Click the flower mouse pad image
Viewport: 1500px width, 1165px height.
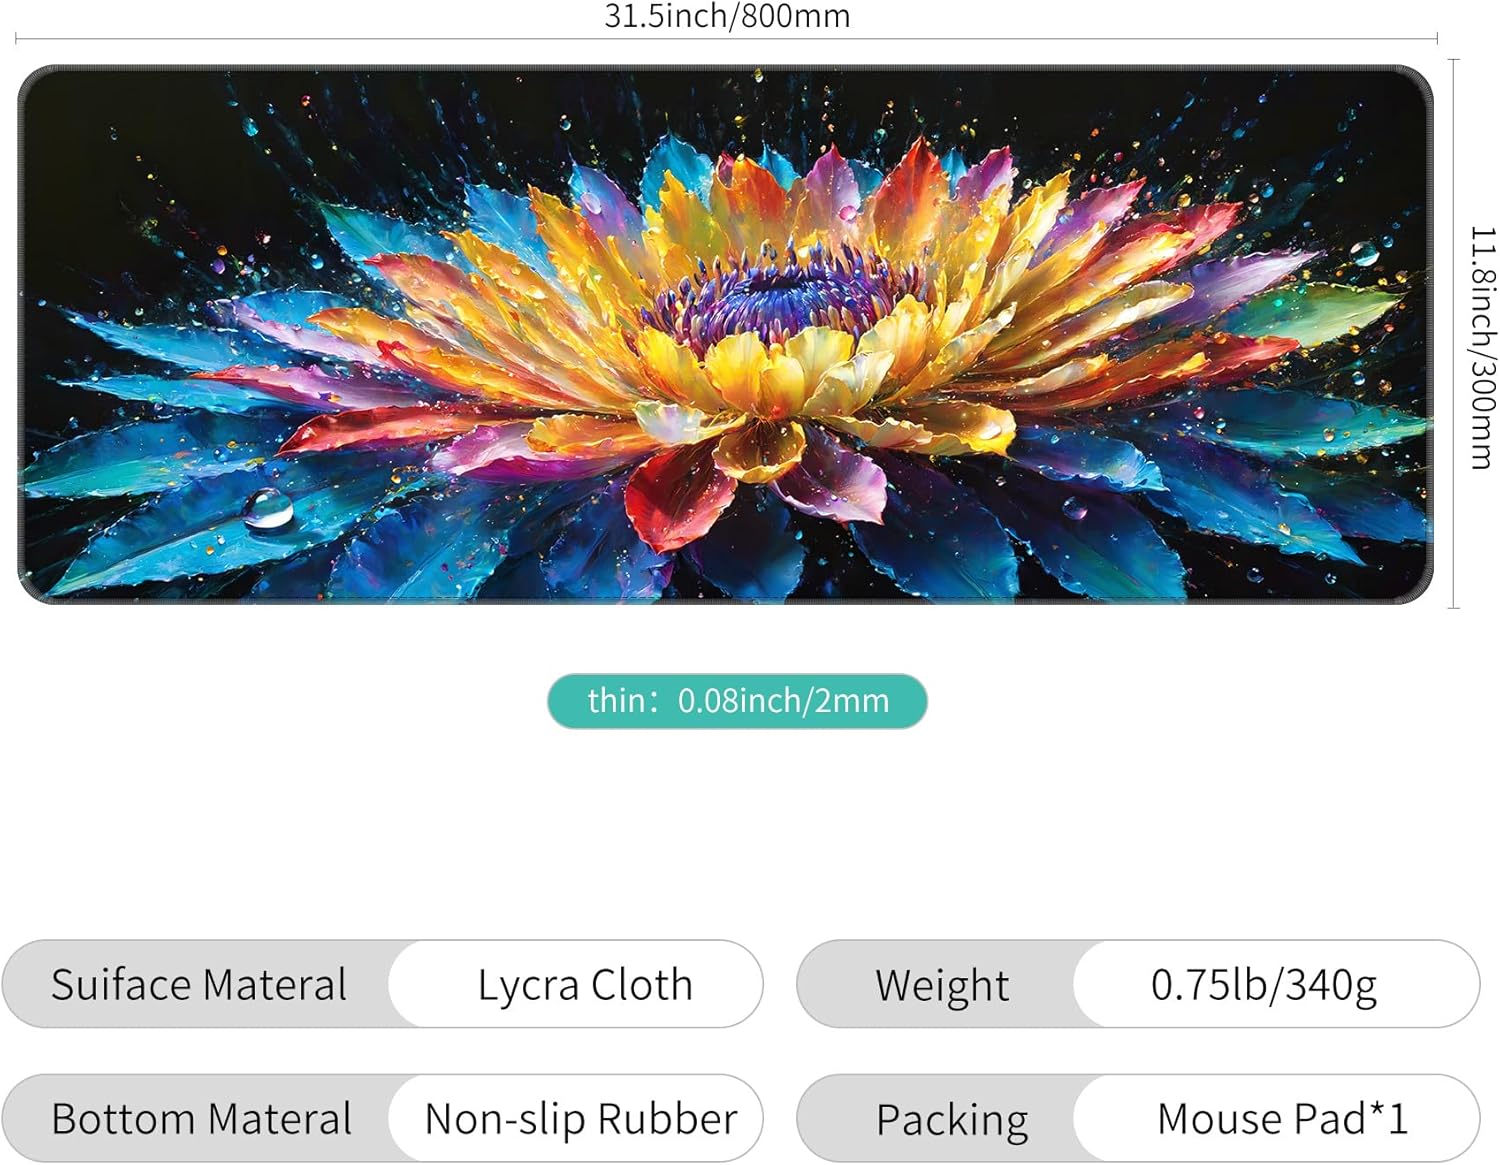(725, 334)
